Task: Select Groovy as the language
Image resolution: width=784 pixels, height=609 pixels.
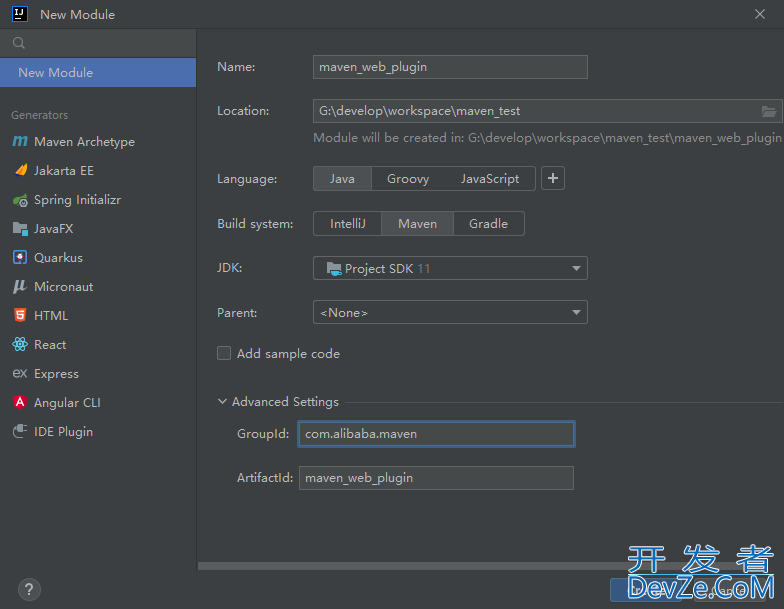Action: (408, 178)
